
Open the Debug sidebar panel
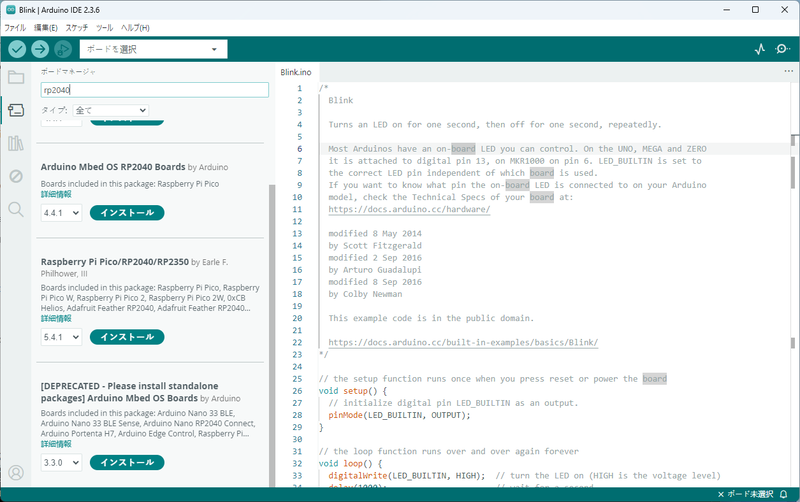pyautogui.click(x=16, y=176)
